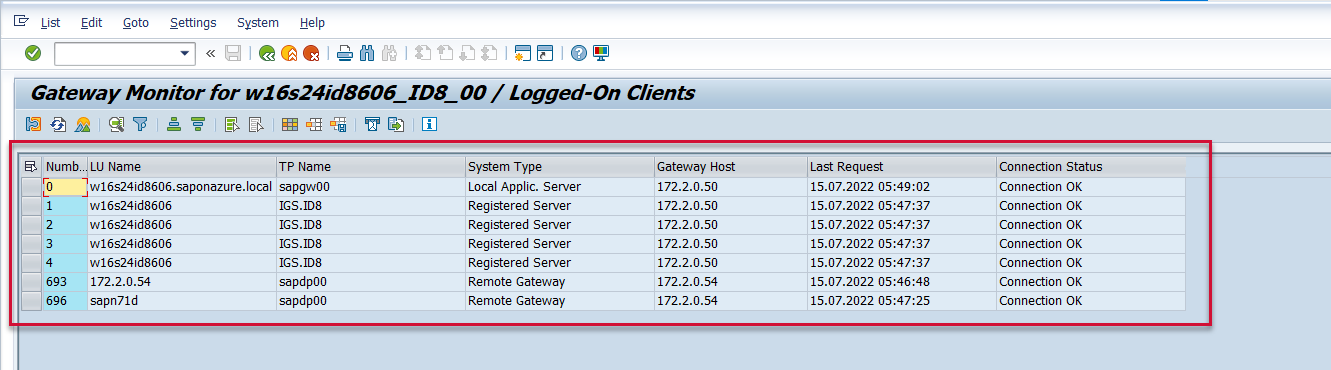Click the Help question mark icon

coord(578,54)
